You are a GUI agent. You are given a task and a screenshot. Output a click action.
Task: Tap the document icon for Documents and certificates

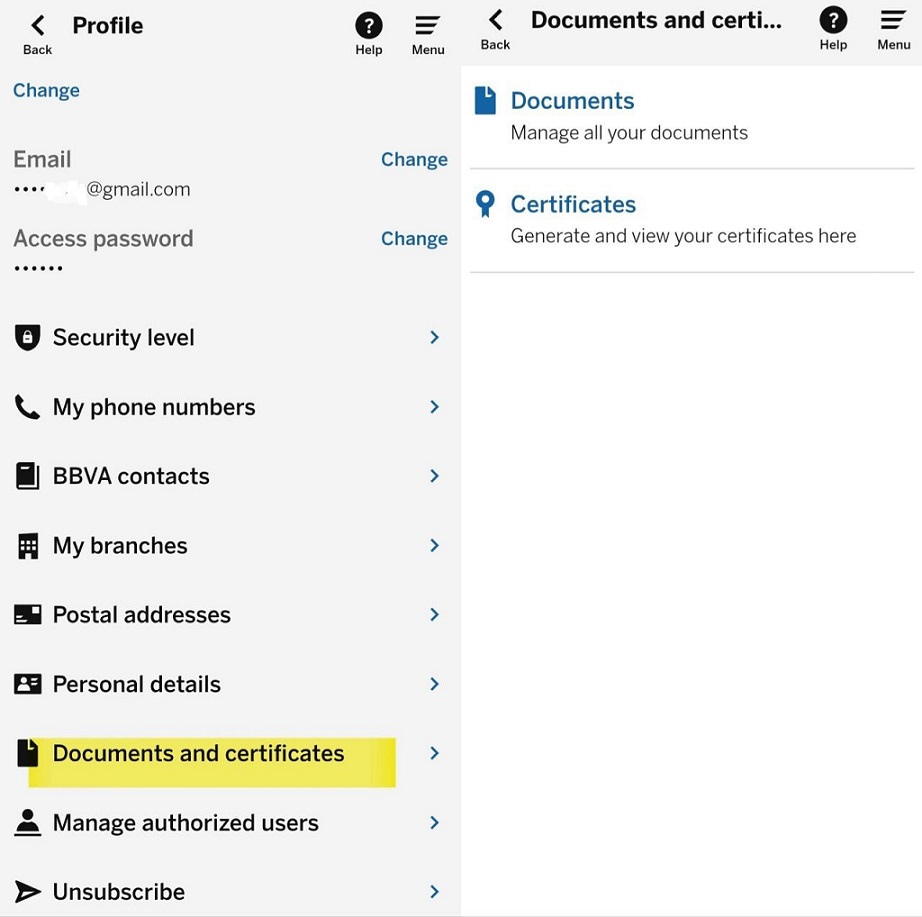(x=28, y=753)
